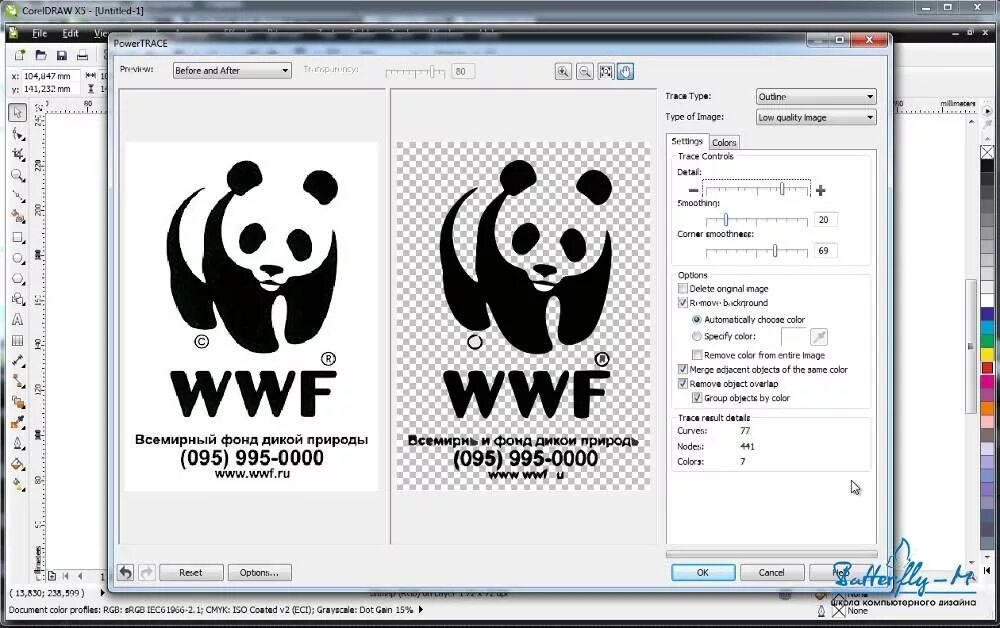Toggle Merge adjacent objects of same color
The image size is (1000, 628).
tap(683, 369)
